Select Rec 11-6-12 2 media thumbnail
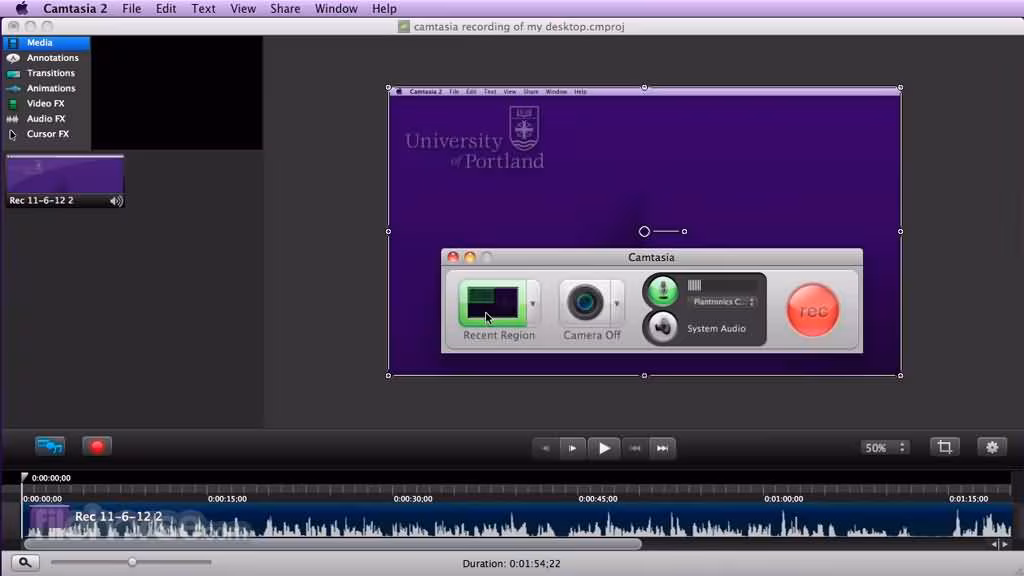This screenshot has width=1024, height=576. point(65,181)
